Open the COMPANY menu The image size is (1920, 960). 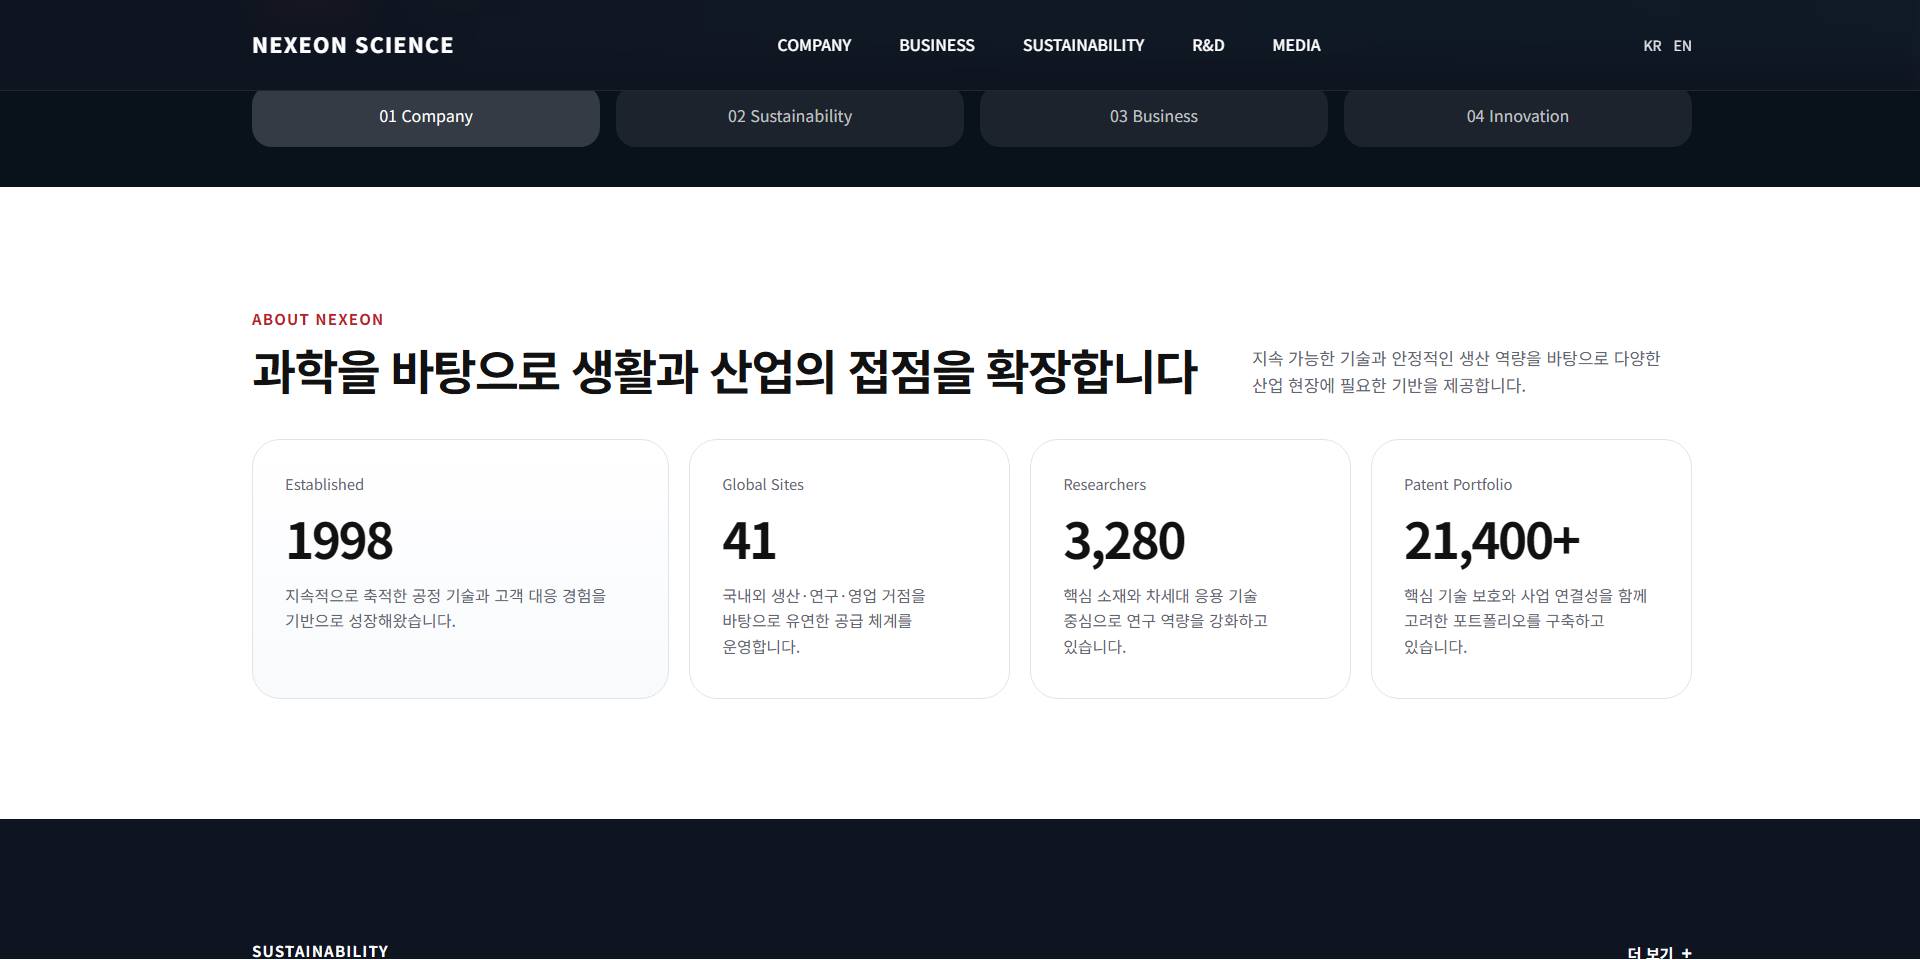814,45
